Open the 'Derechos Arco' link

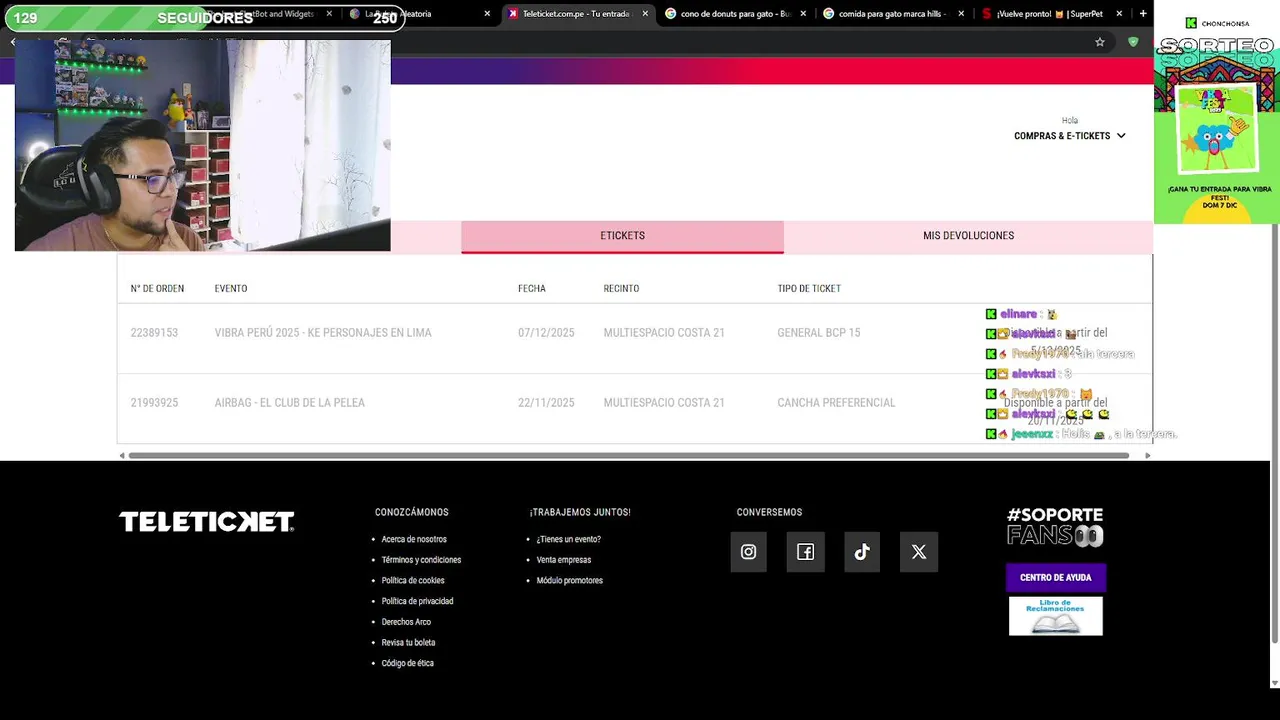[406, 622]
